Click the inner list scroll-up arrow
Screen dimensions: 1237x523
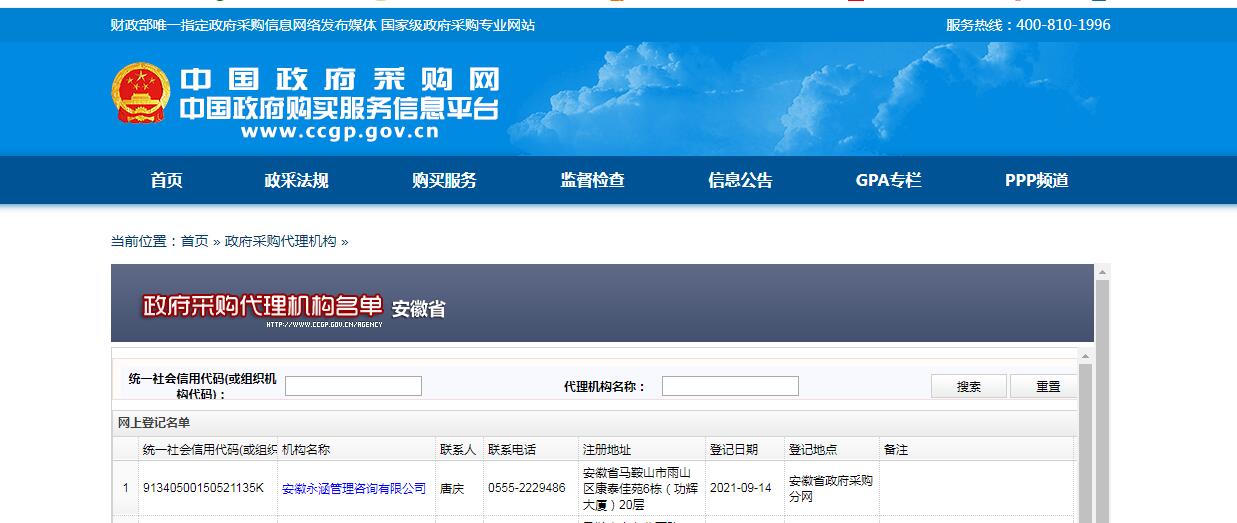coord(1084,355)
